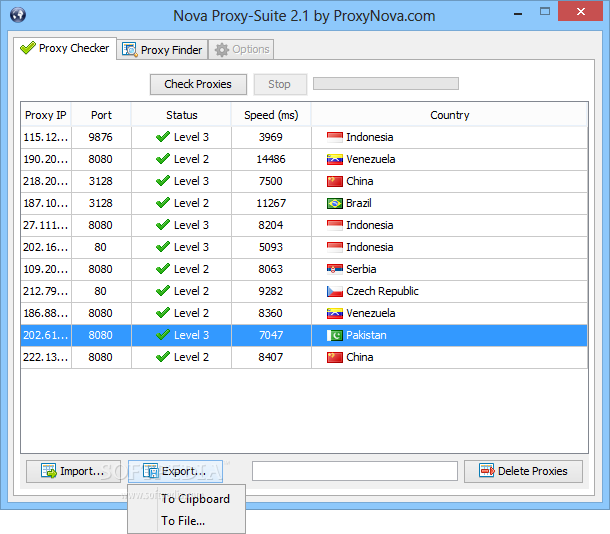Click the Import button's table icon
The width and height of the screenshot is (610, 534).
coord(49,471)
